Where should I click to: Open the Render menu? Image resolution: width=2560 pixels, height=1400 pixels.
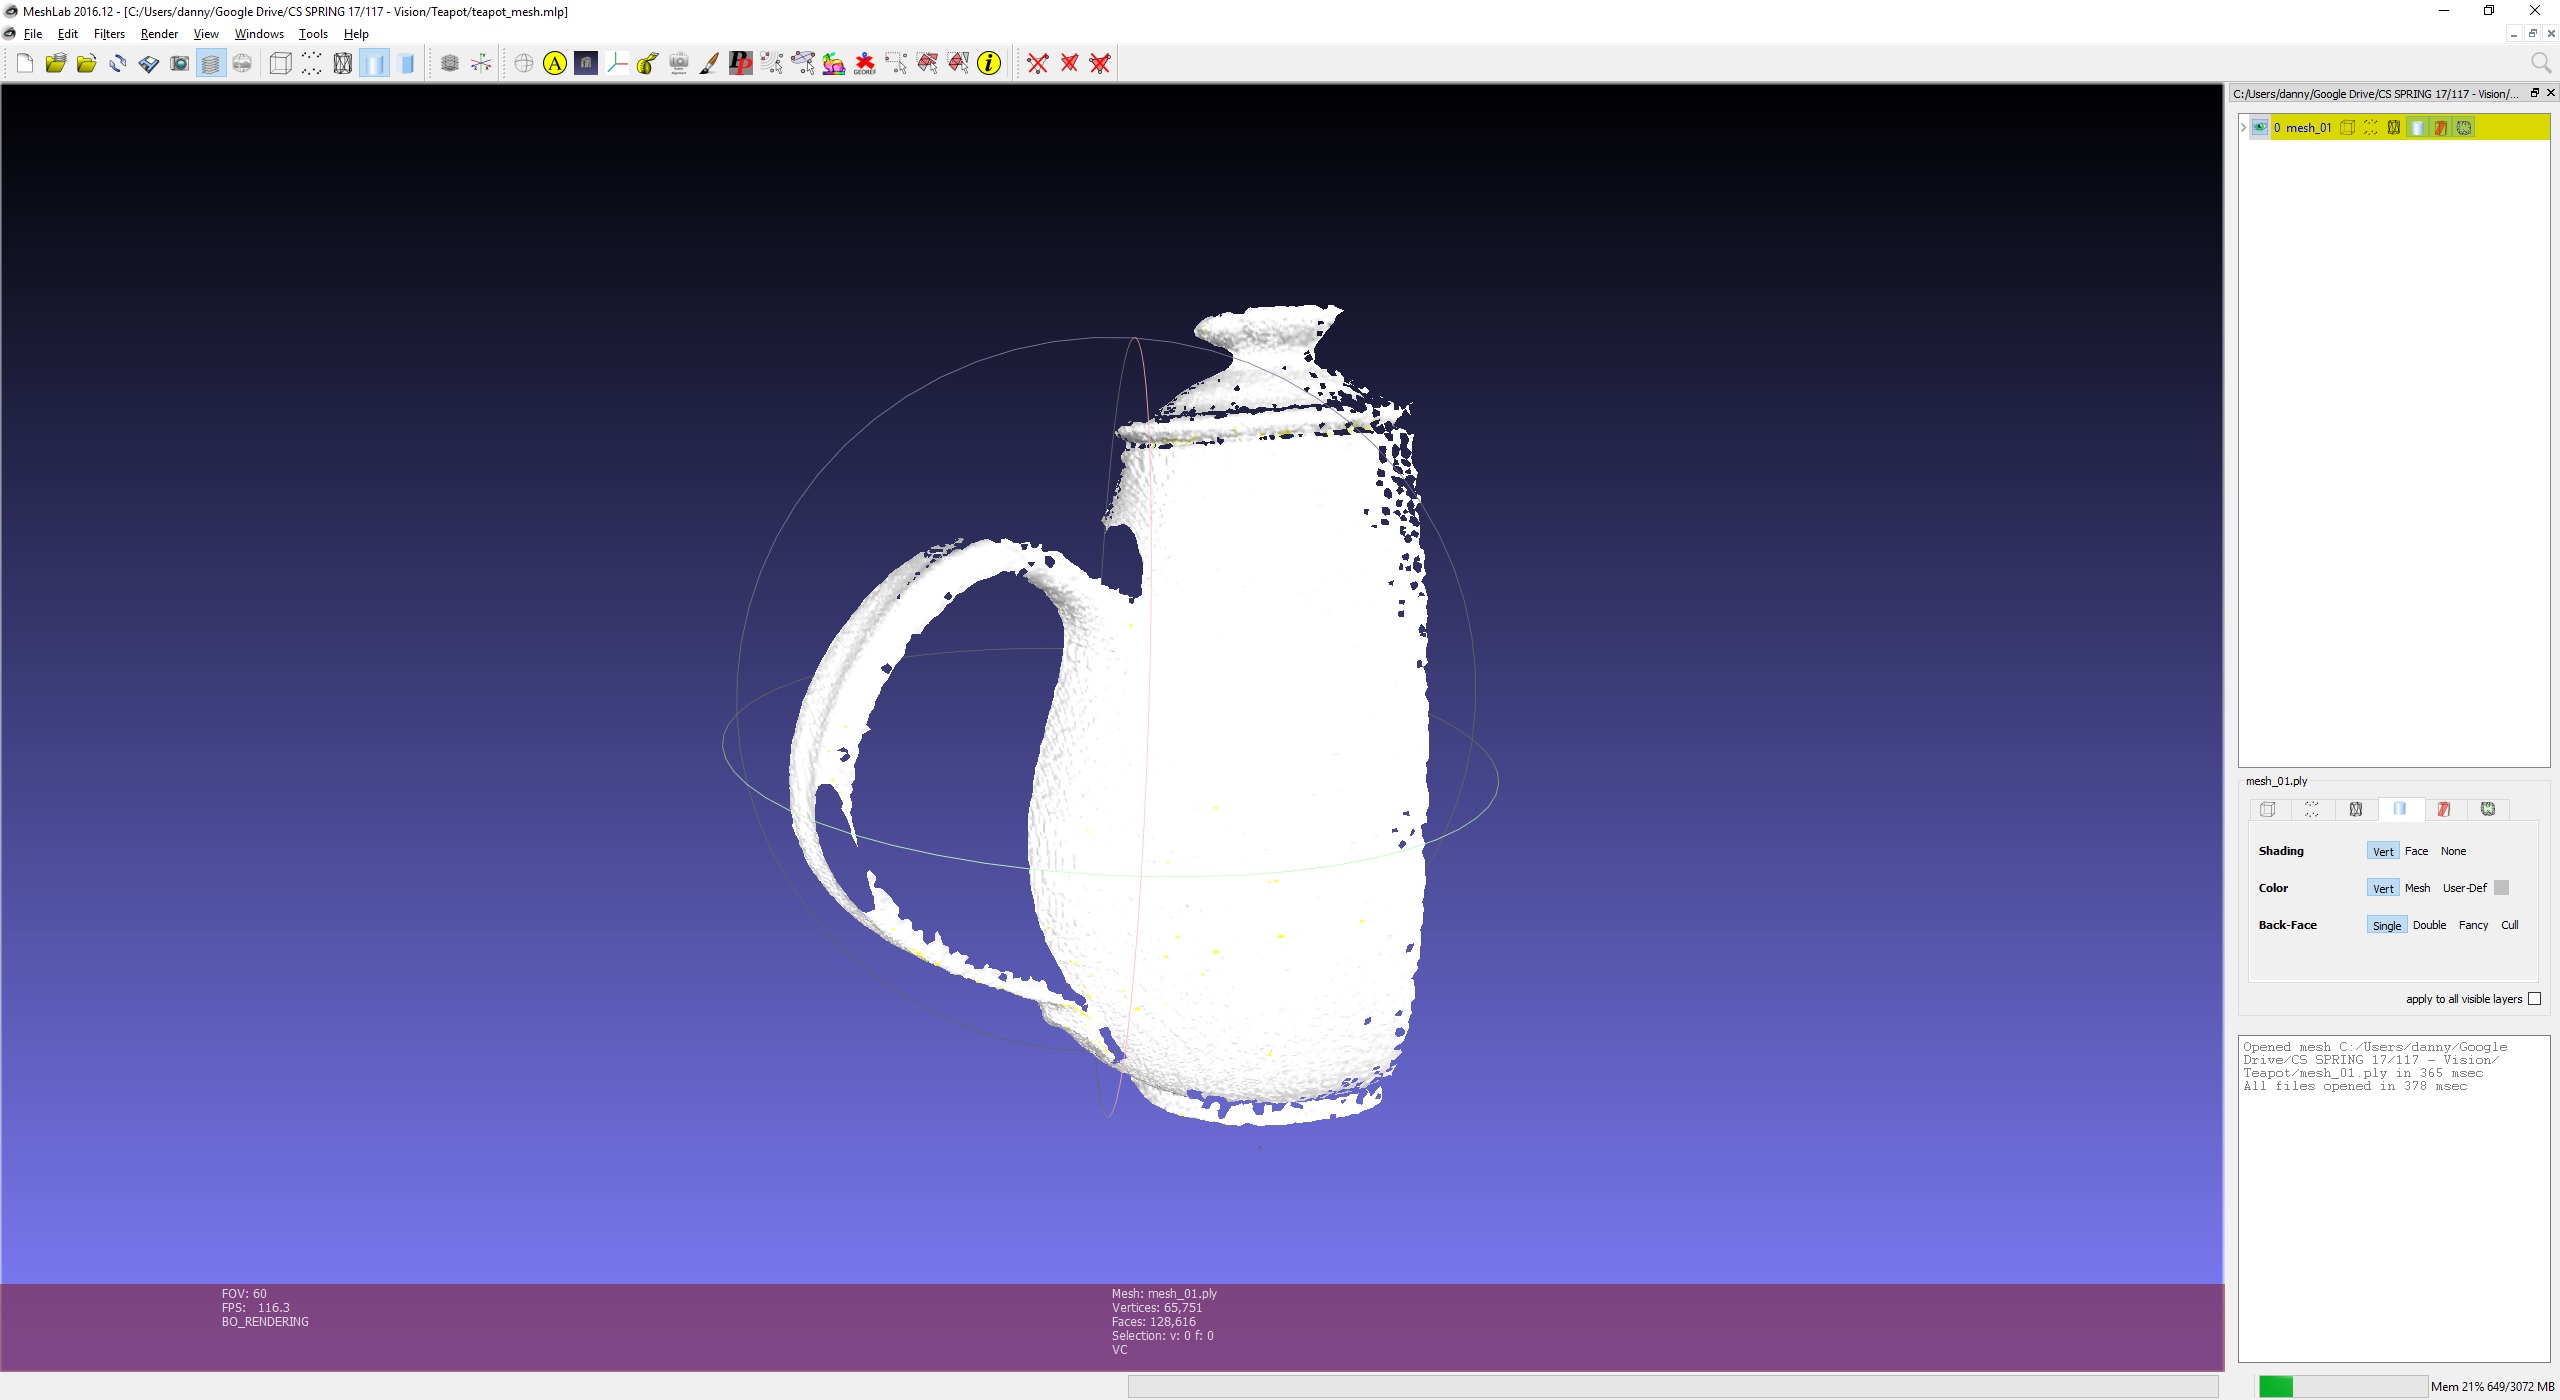[x=159, y=34]
